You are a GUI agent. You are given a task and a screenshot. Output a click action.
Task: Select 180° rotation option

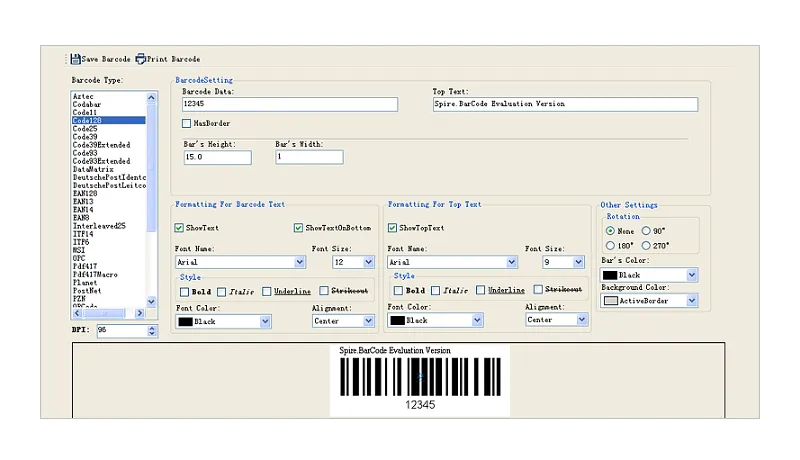point(610,246)
